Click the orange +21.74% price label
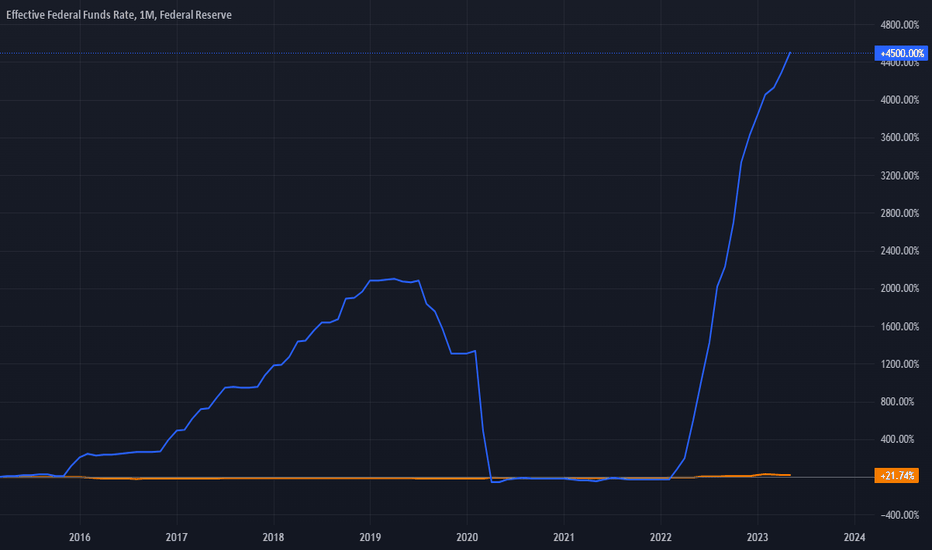The width and height of the screenshot is (932, 550). tap(896, 476)
